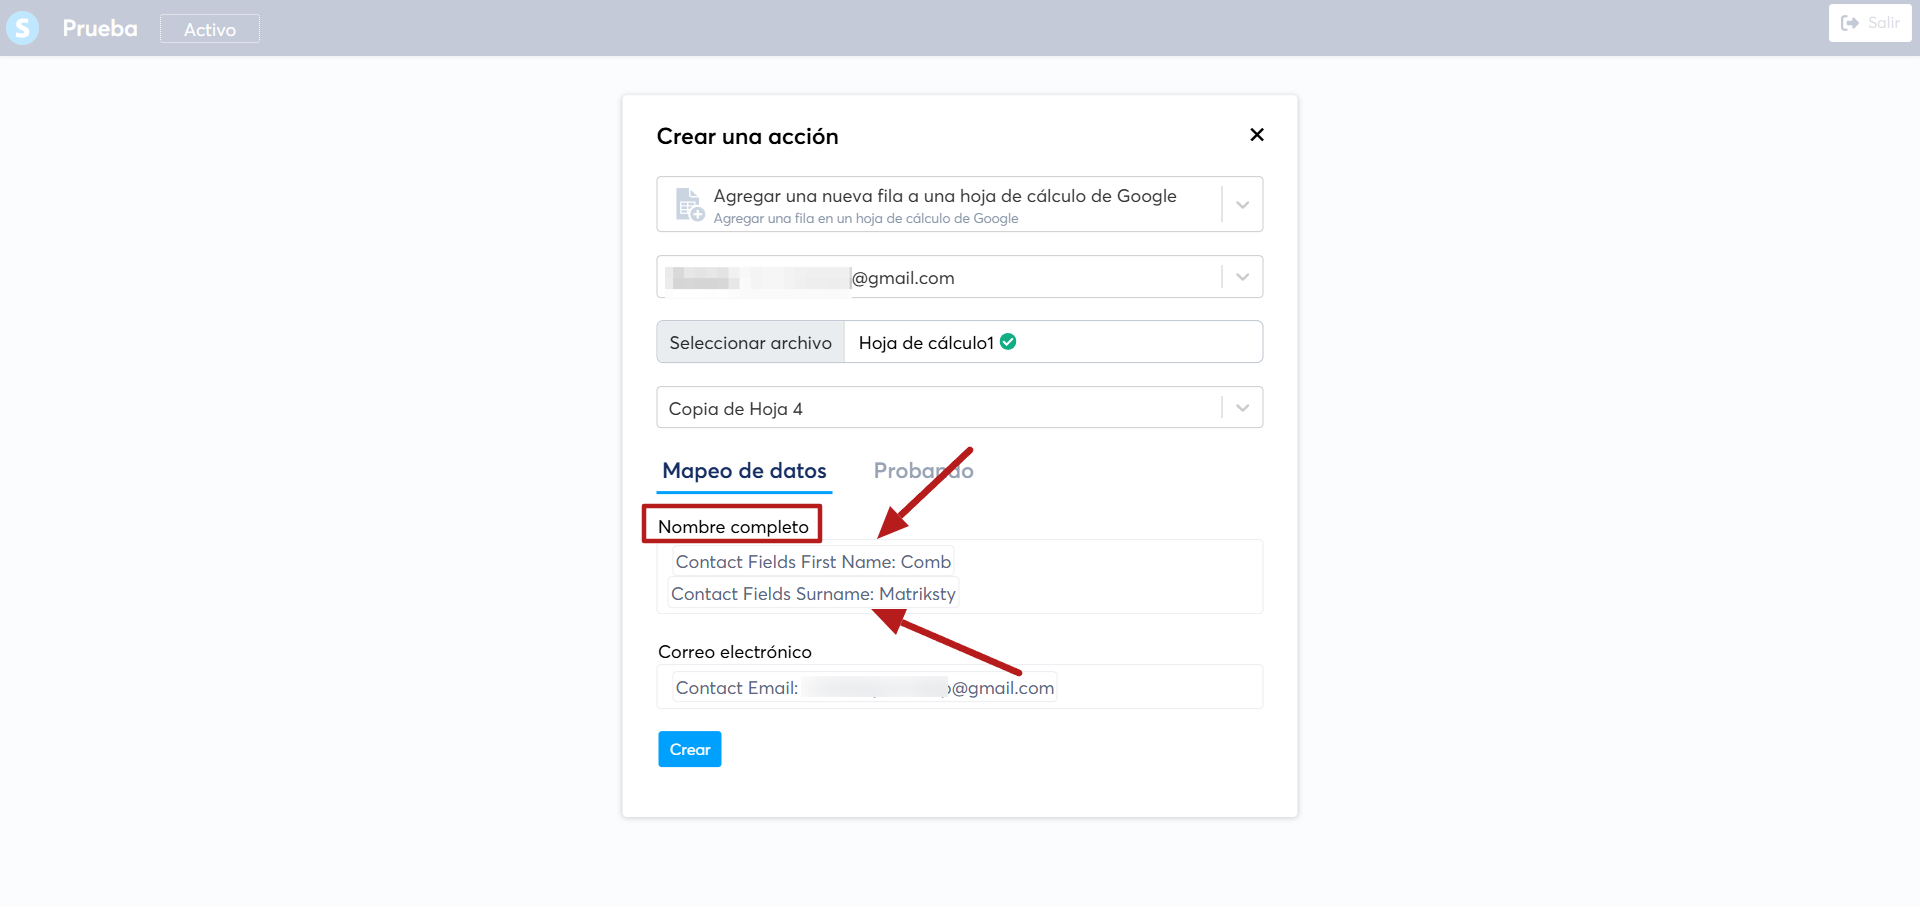
Task: Close the Crear una acción dialog
Action: [x=1257, y=135]
